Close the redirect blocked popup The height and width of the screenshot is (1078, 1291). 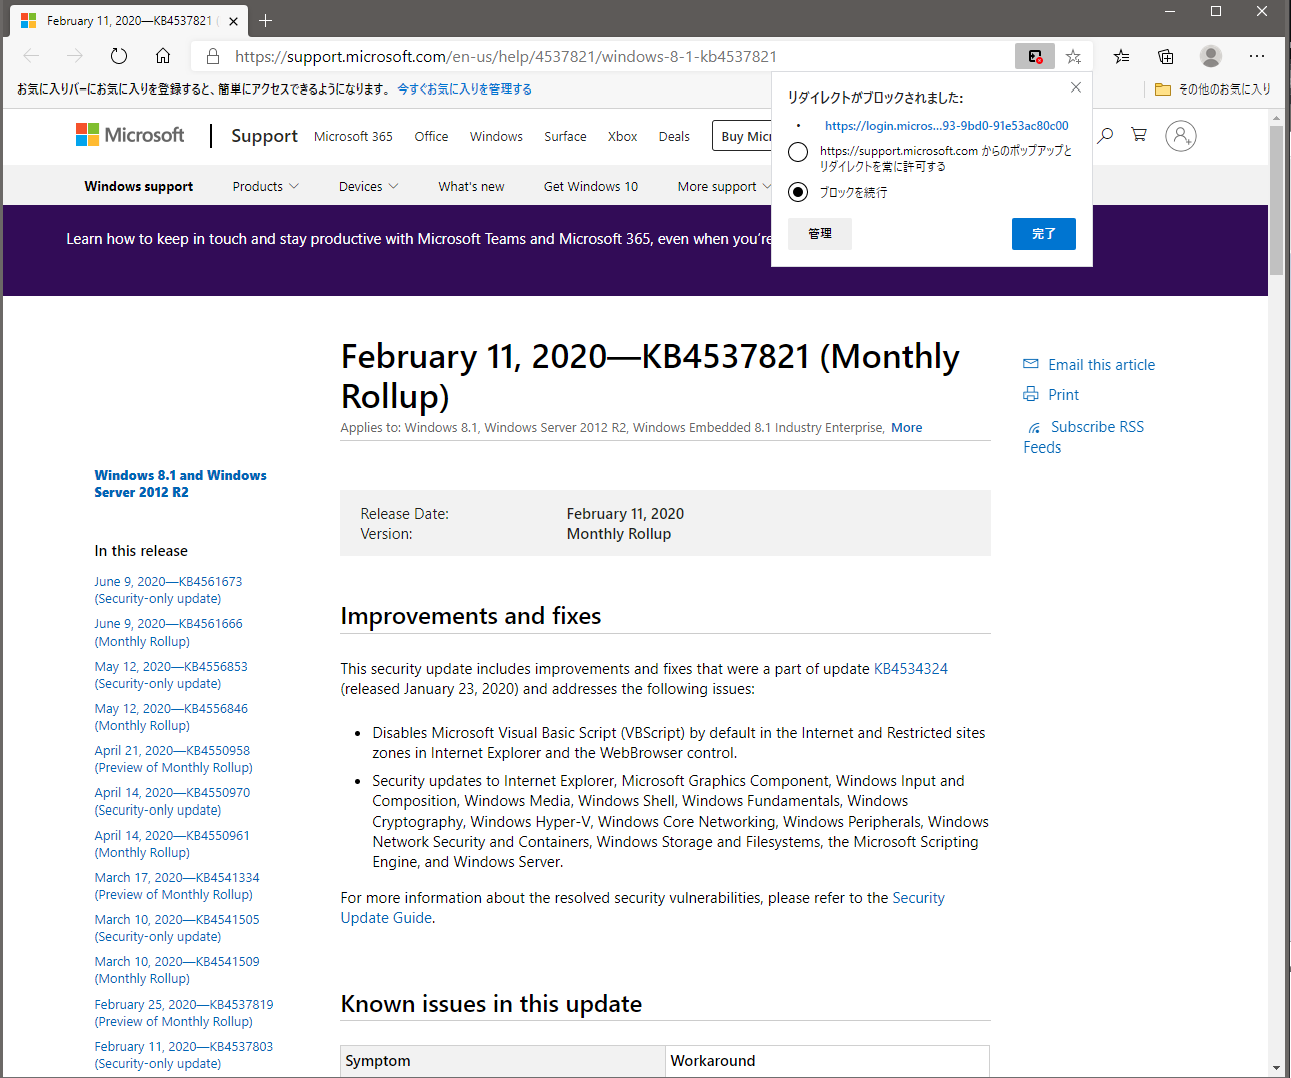pyautogui.click(x=1076, y=87)
